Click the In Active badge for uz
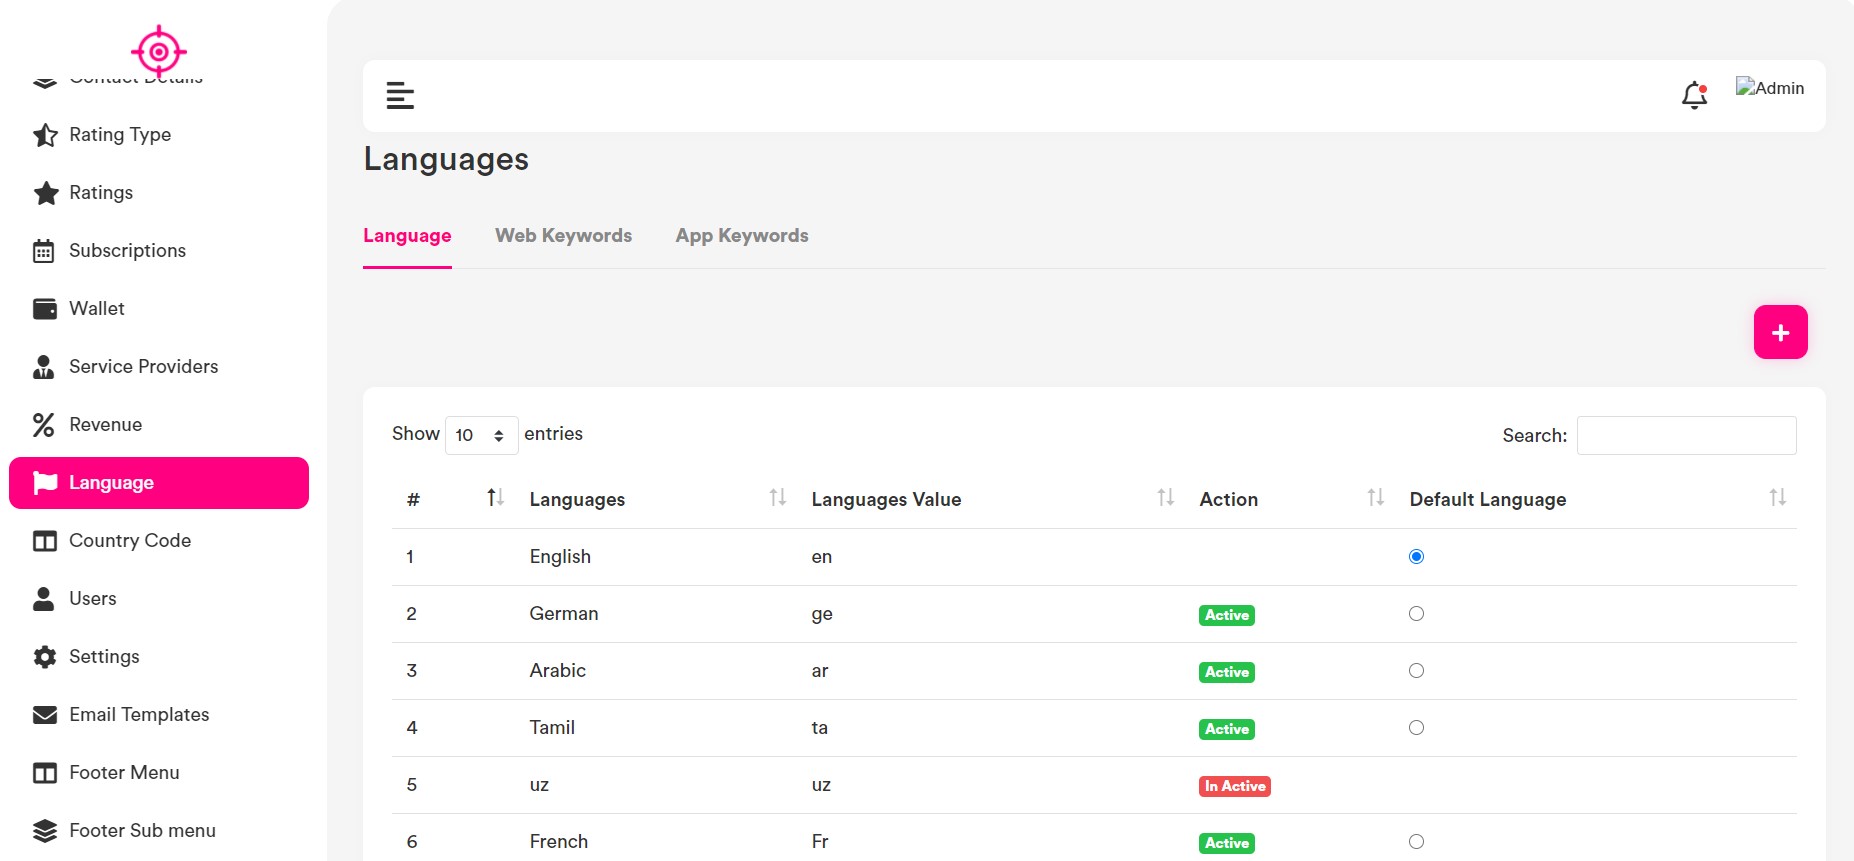 pos(1234,786)
